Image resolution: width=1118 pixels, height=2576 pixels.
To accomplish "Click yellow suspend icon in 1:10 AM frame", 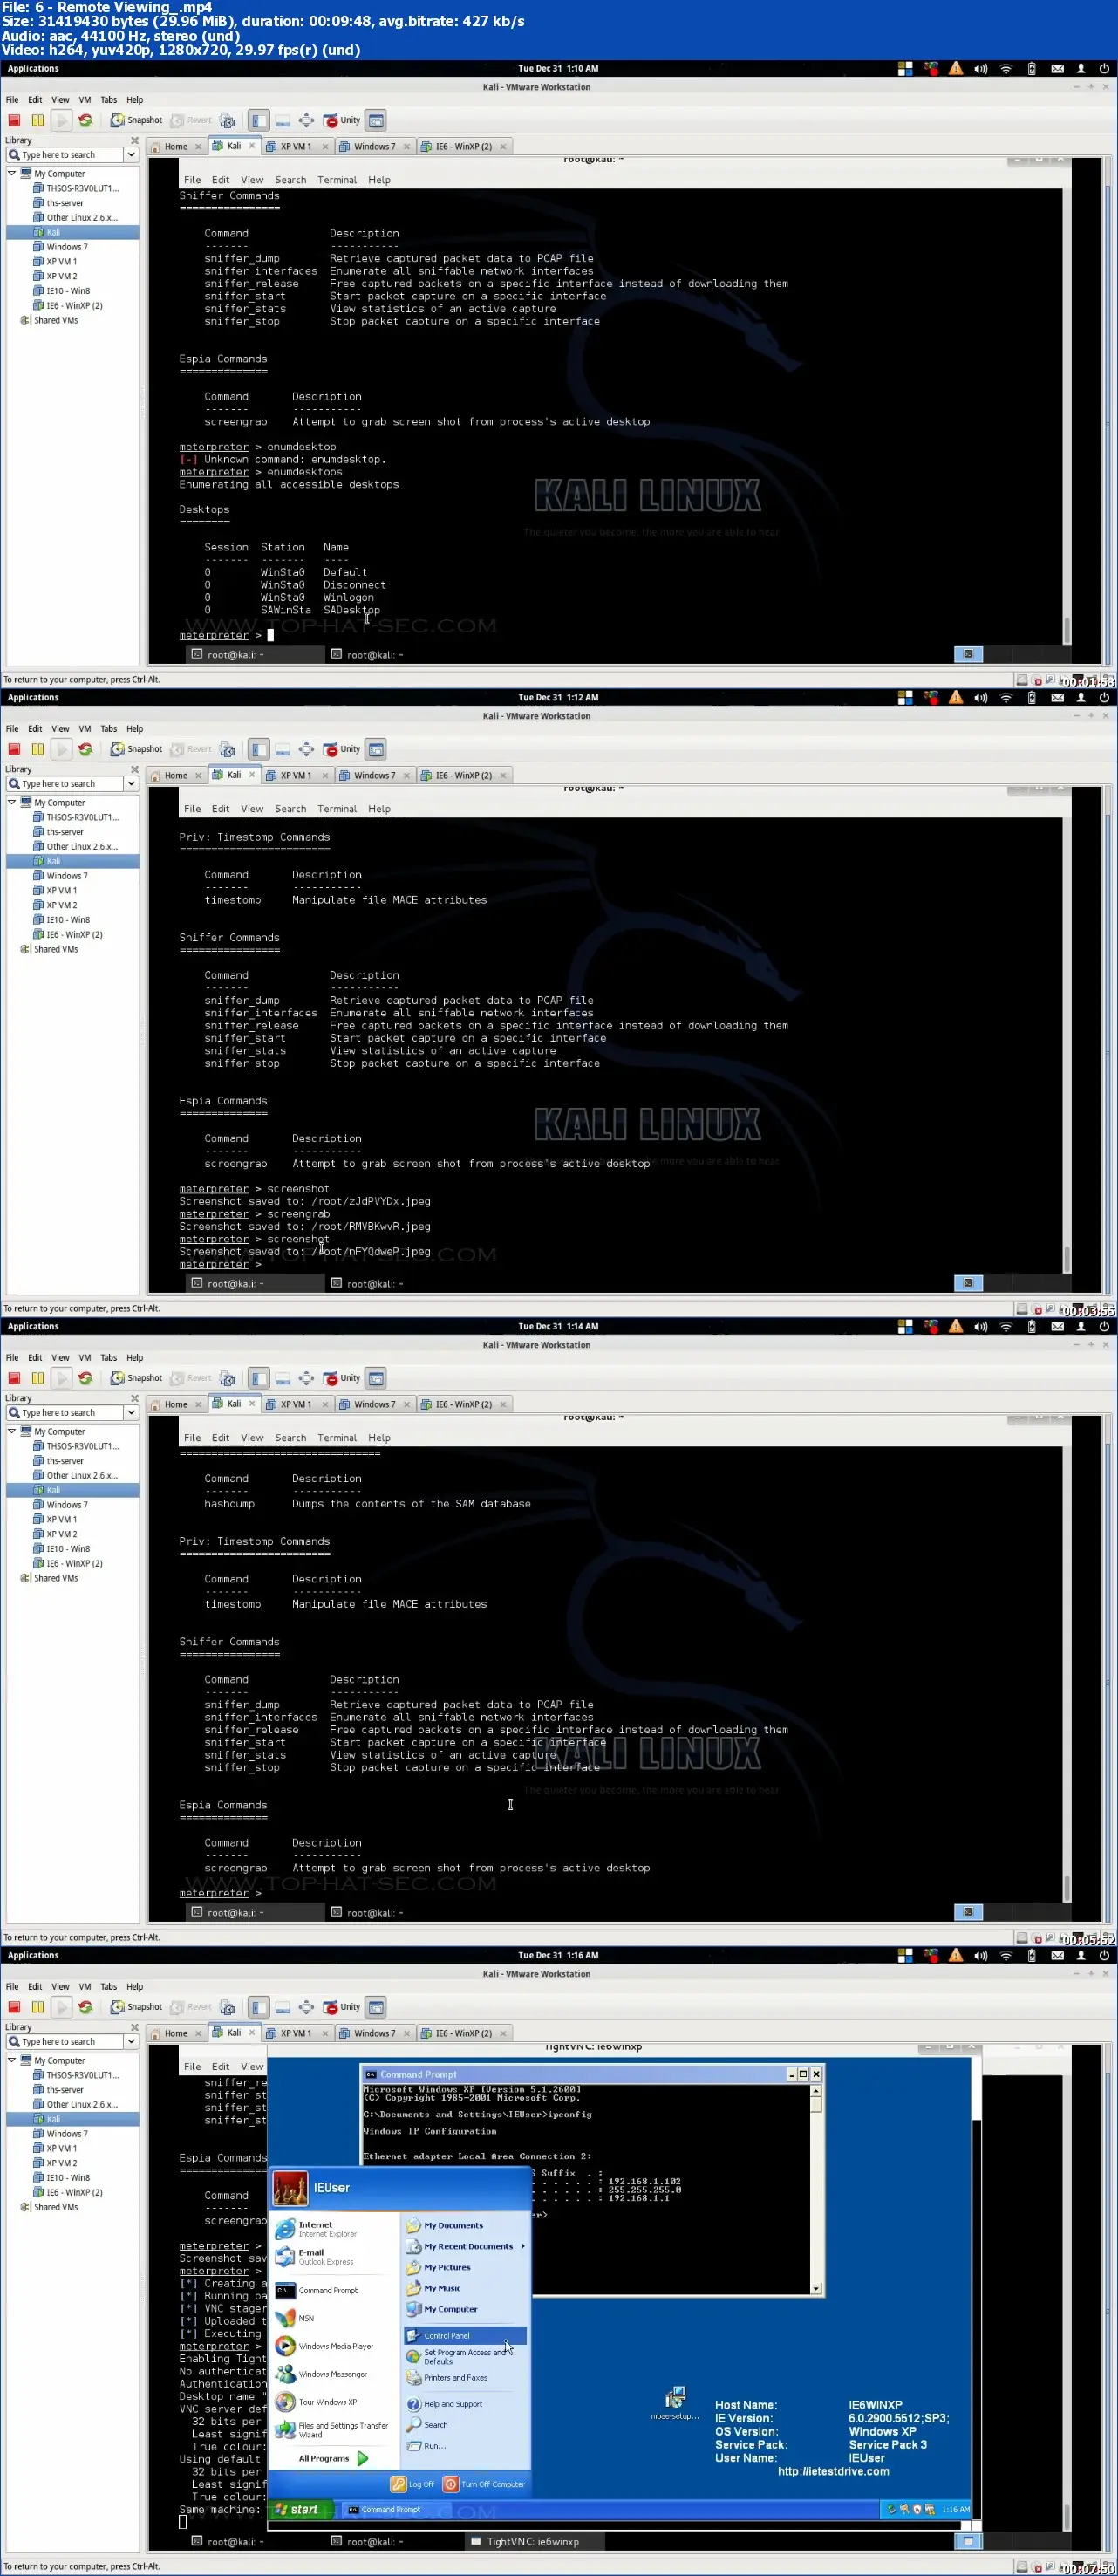I will click(x=37, y=120).
